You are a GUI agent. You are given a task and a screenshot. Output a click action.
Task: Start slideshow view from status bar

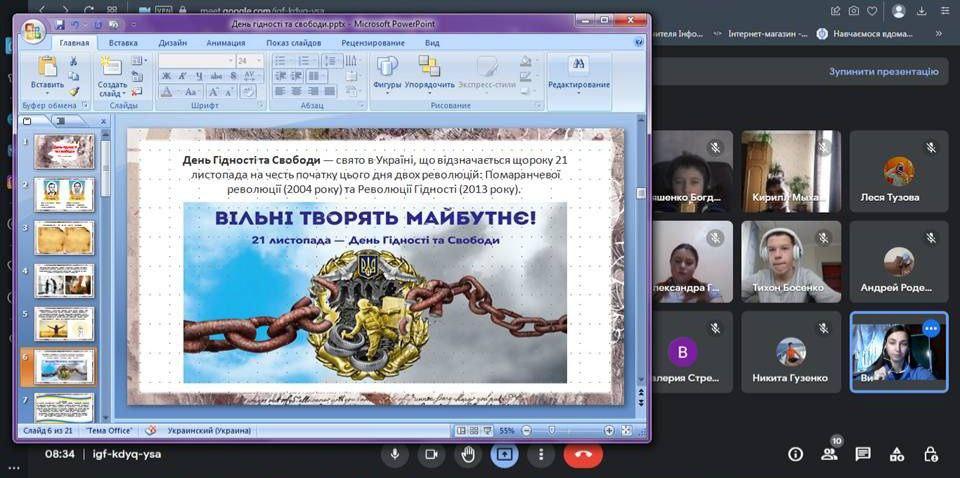point(487,431)
